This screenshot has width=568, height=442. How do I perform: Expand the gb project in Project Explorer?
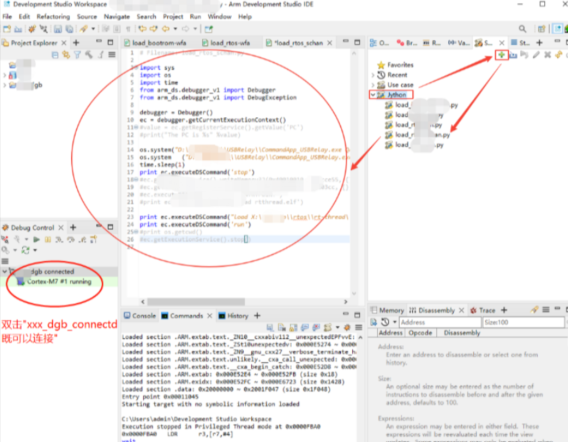point(4,86)
